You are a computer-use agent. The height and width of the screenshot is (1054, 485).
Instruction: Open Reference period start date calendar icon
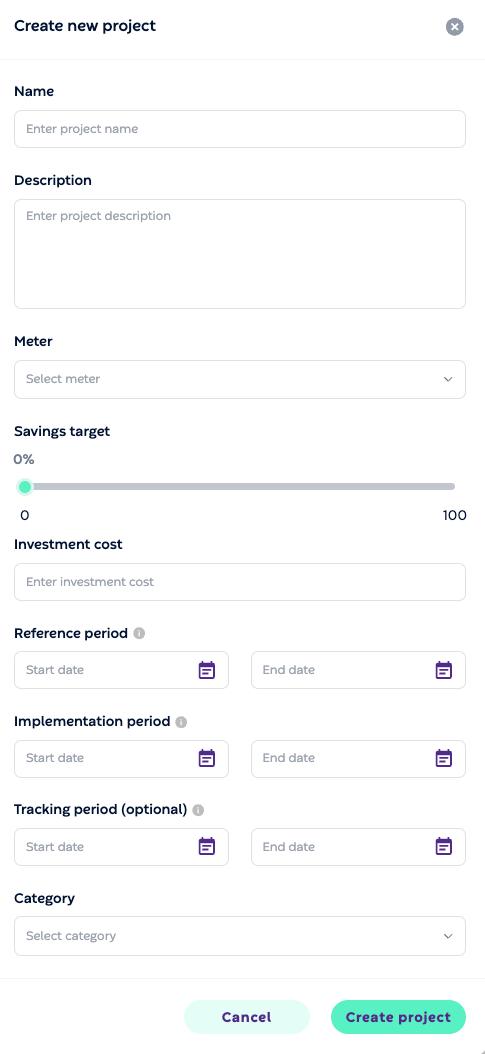click(207, 670)
